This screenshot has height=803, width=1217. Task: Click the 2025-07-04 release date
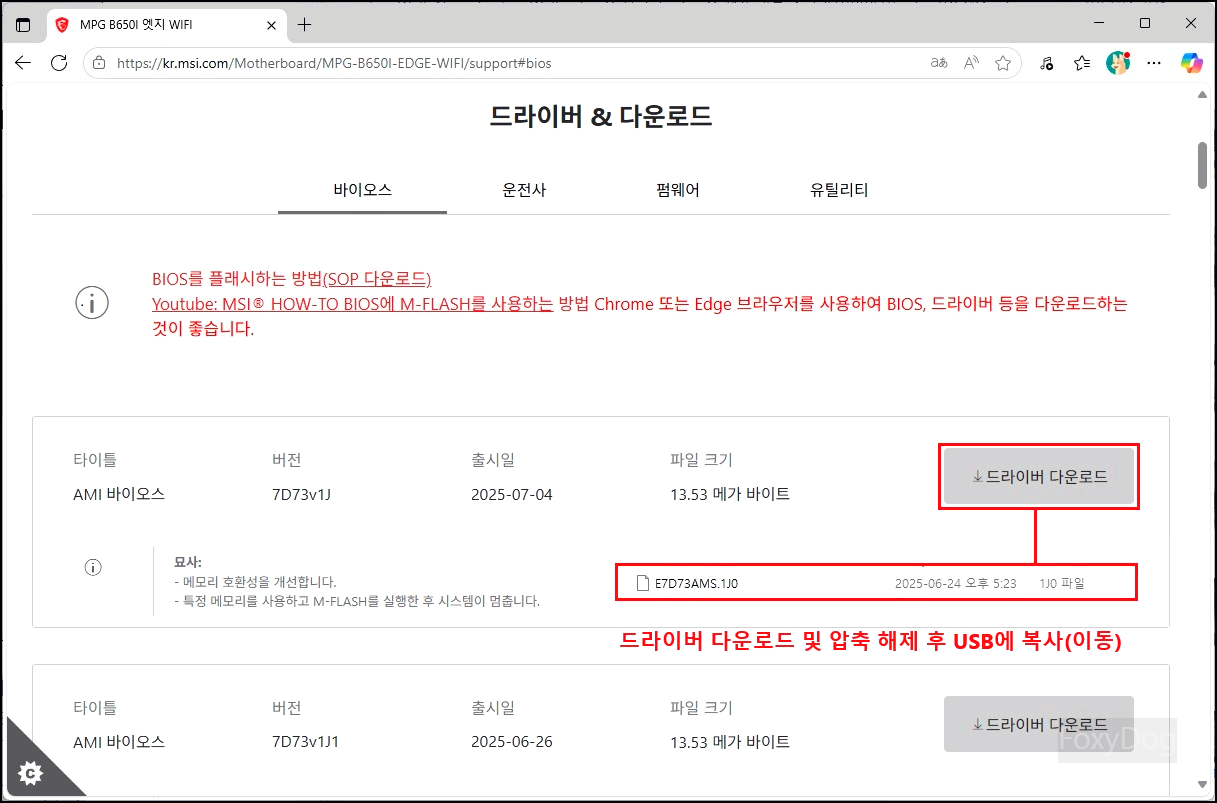(x=512, y=494)
